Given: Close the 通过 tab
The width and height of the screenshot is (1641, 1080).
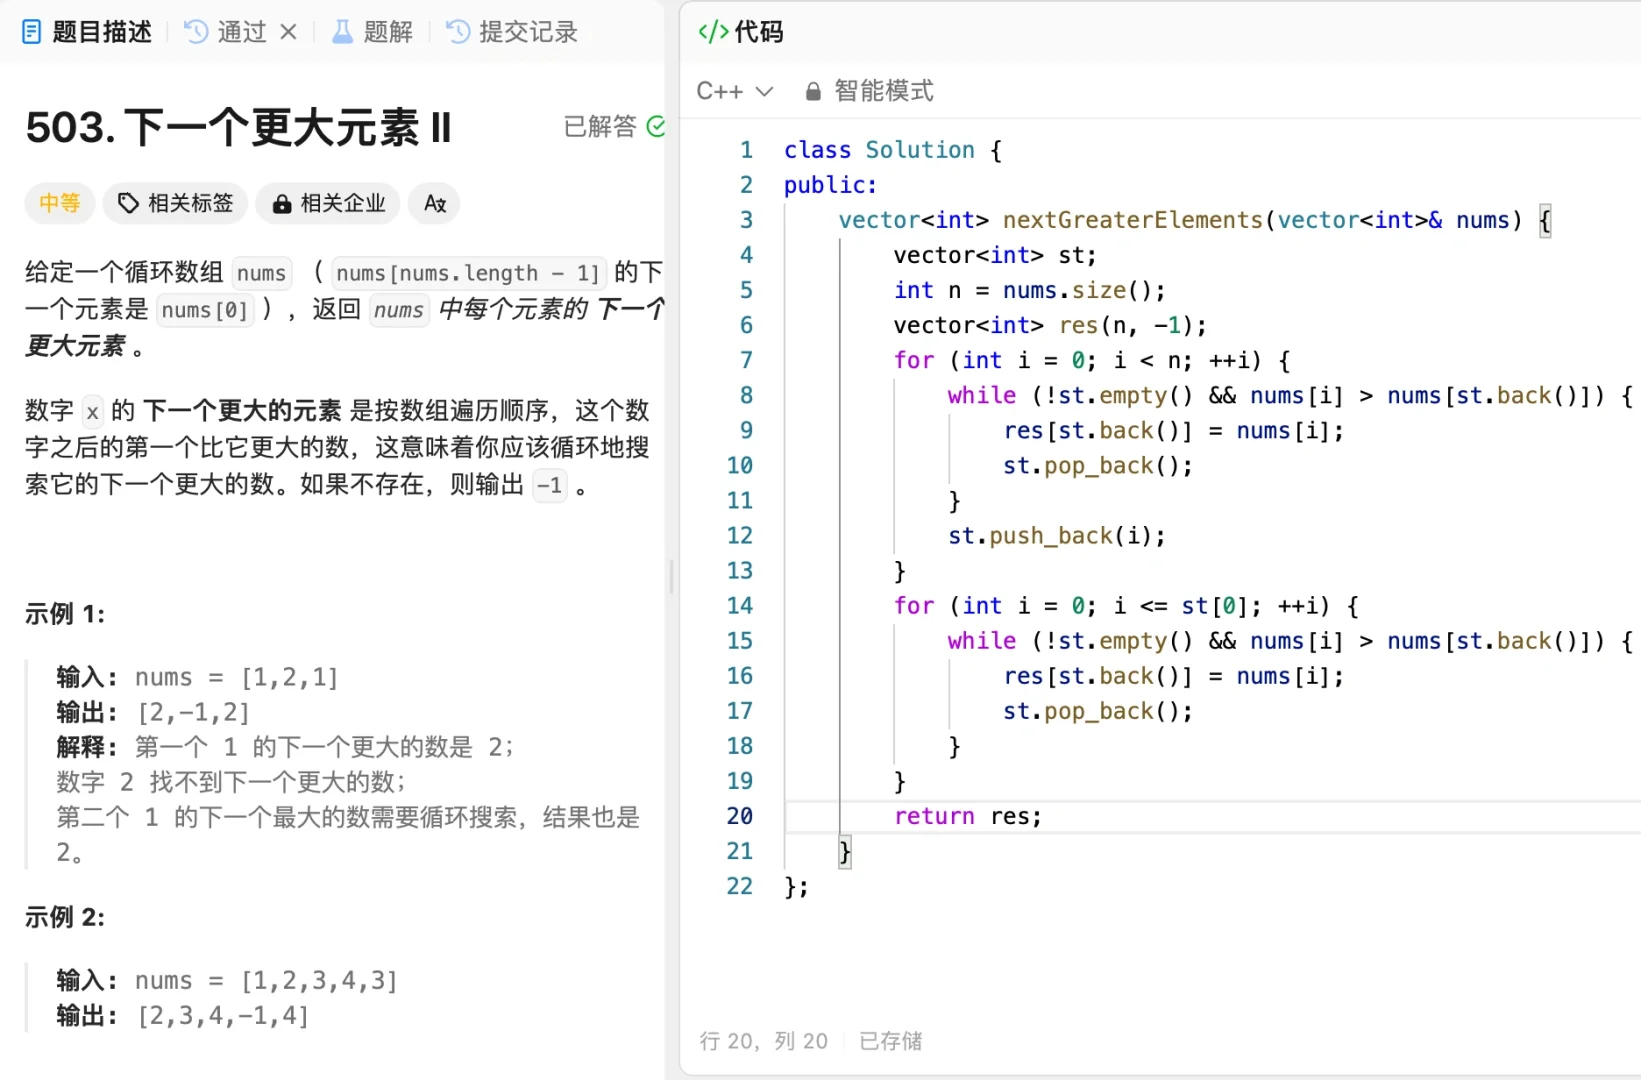Looking at the screenshot, I should pos(288,32).
